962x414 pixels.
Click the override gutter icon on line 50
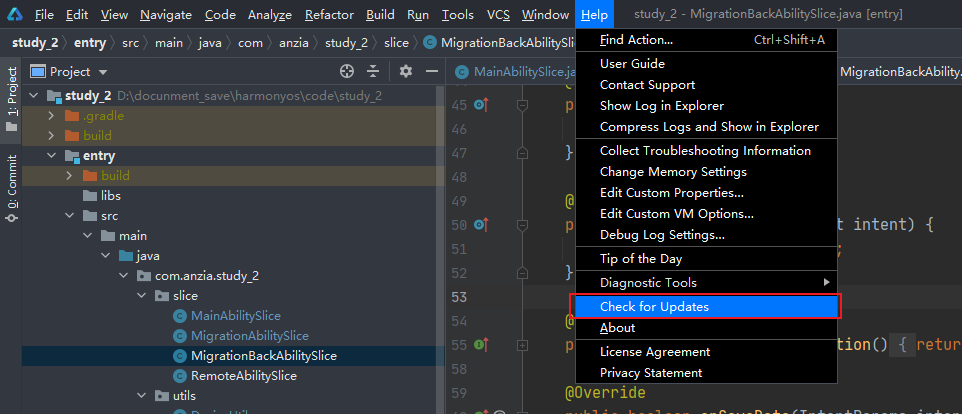(480, 225)
